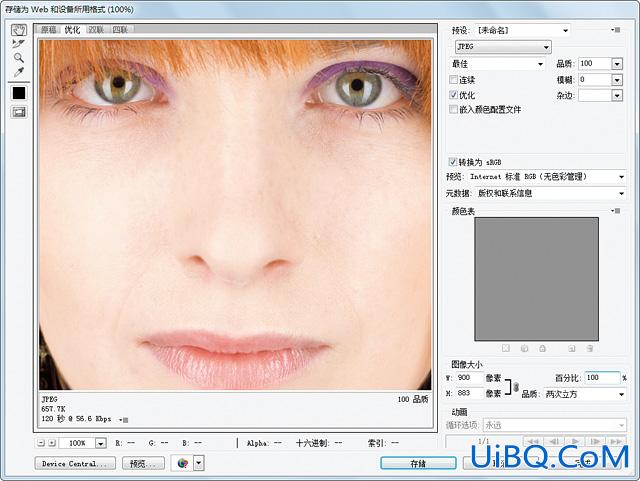Viewport: 640px width, 481px height.
Task: Switch to the 优化 (Optimized) tab
Action: pos(73,29)
